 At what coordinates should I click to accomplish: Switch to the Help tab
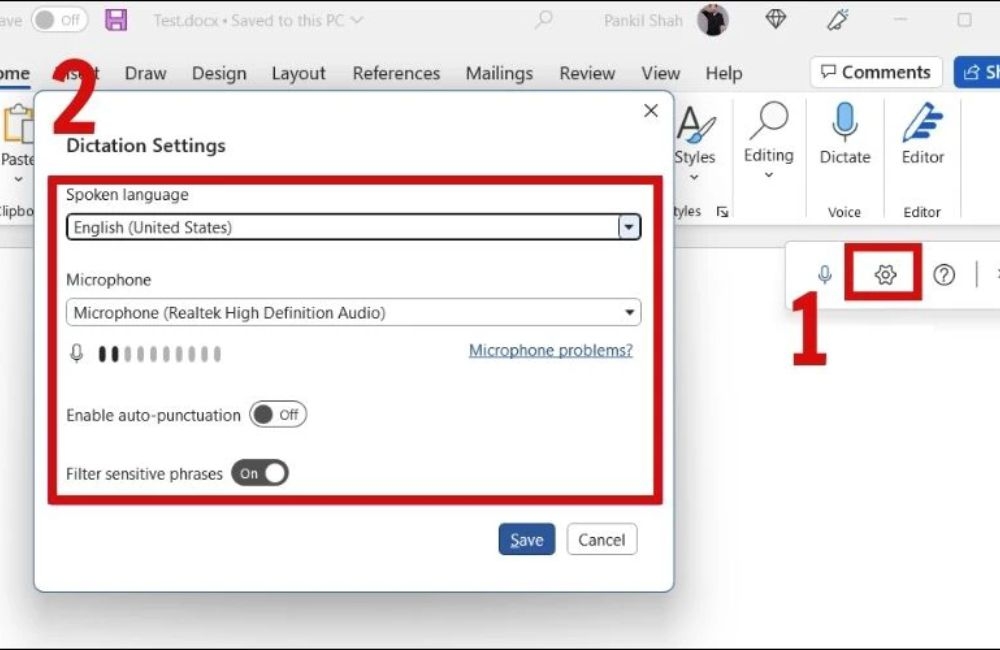click(x=723, y=73)
